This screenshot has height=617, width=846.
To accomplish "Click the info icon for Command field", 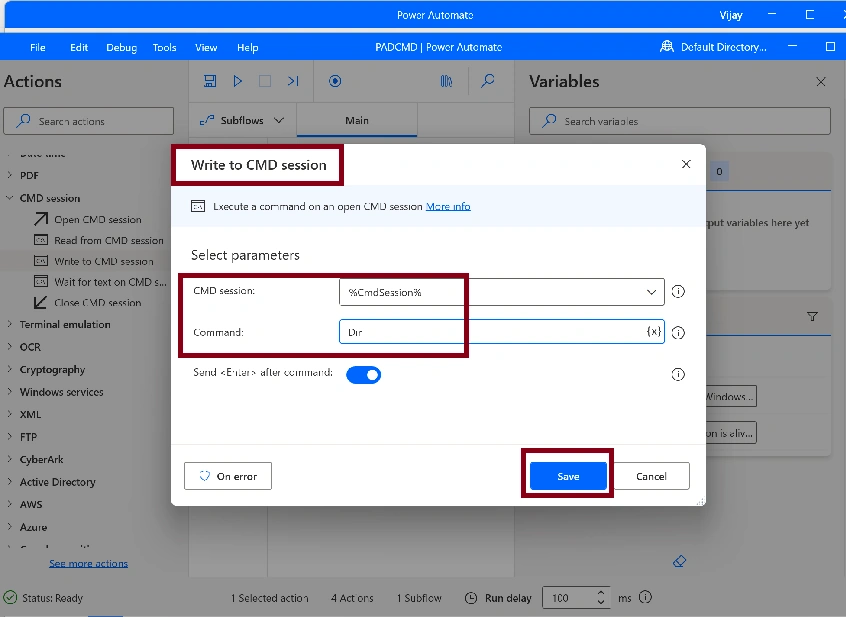I will click(678, 333).
